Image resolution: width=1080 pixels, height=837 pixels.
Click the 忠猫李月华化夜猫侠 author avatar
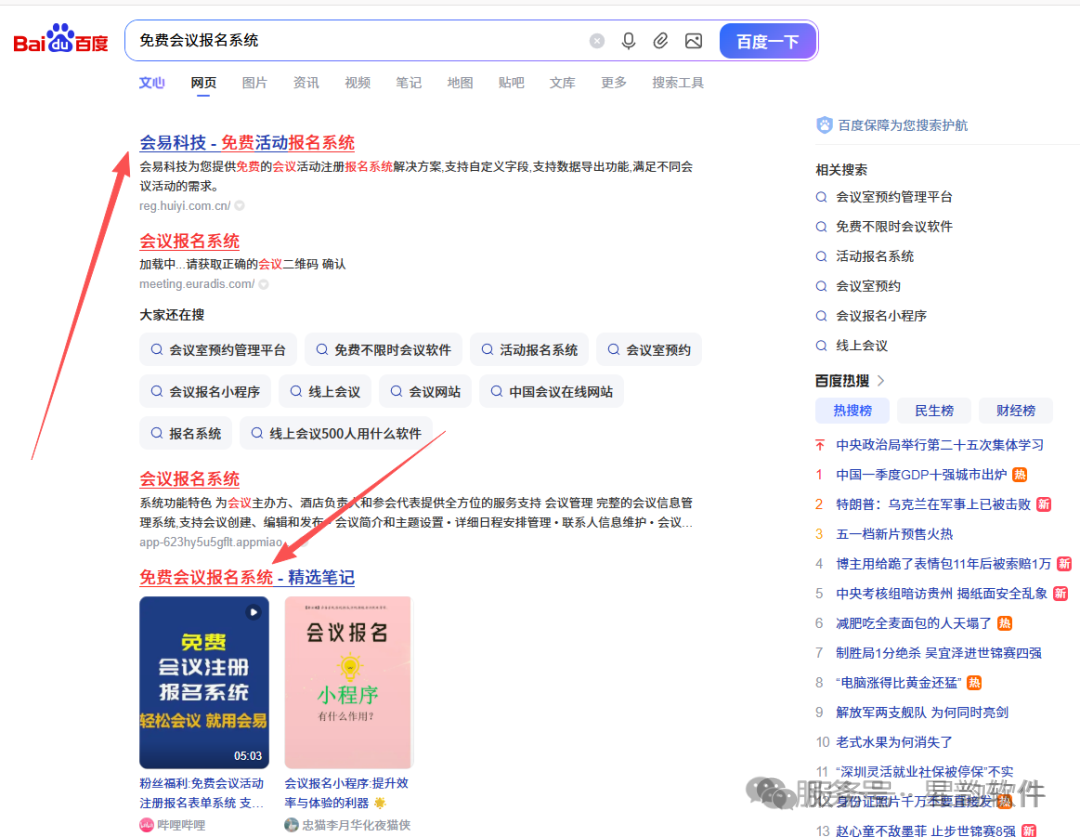pos(291,825)
